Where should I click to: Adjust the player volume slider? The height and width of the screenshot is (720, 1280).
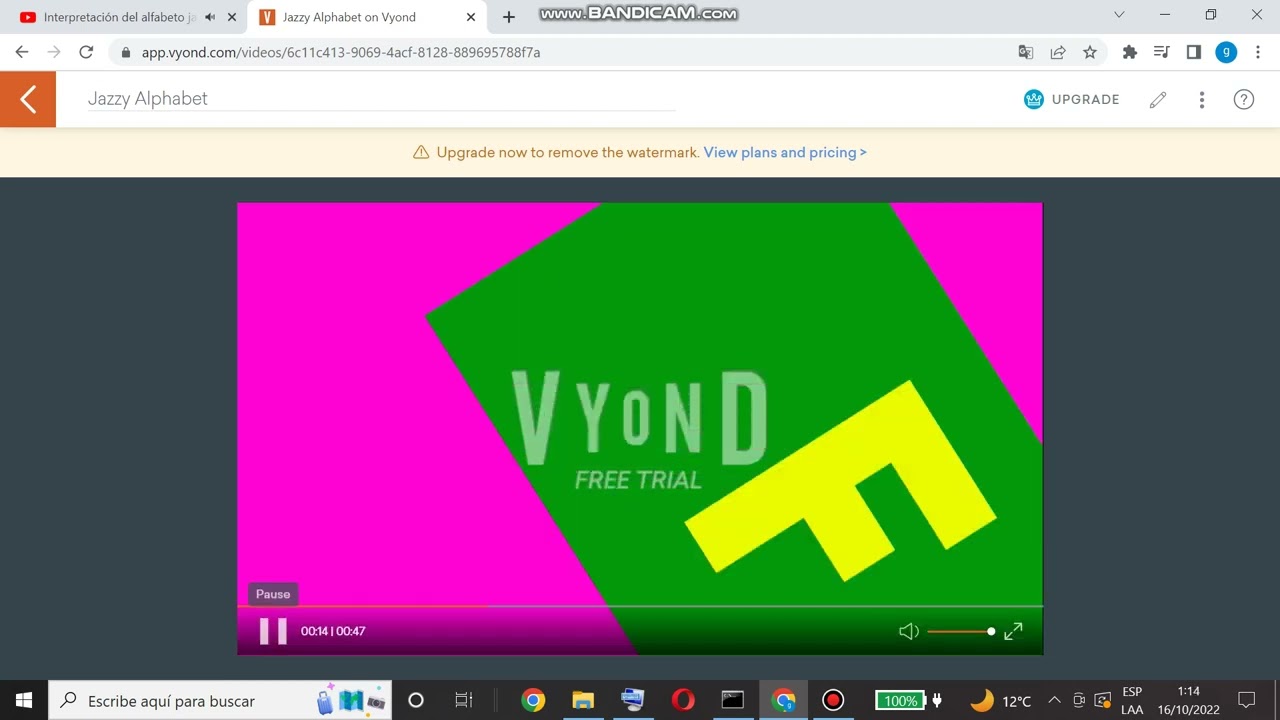coord(961,631)
